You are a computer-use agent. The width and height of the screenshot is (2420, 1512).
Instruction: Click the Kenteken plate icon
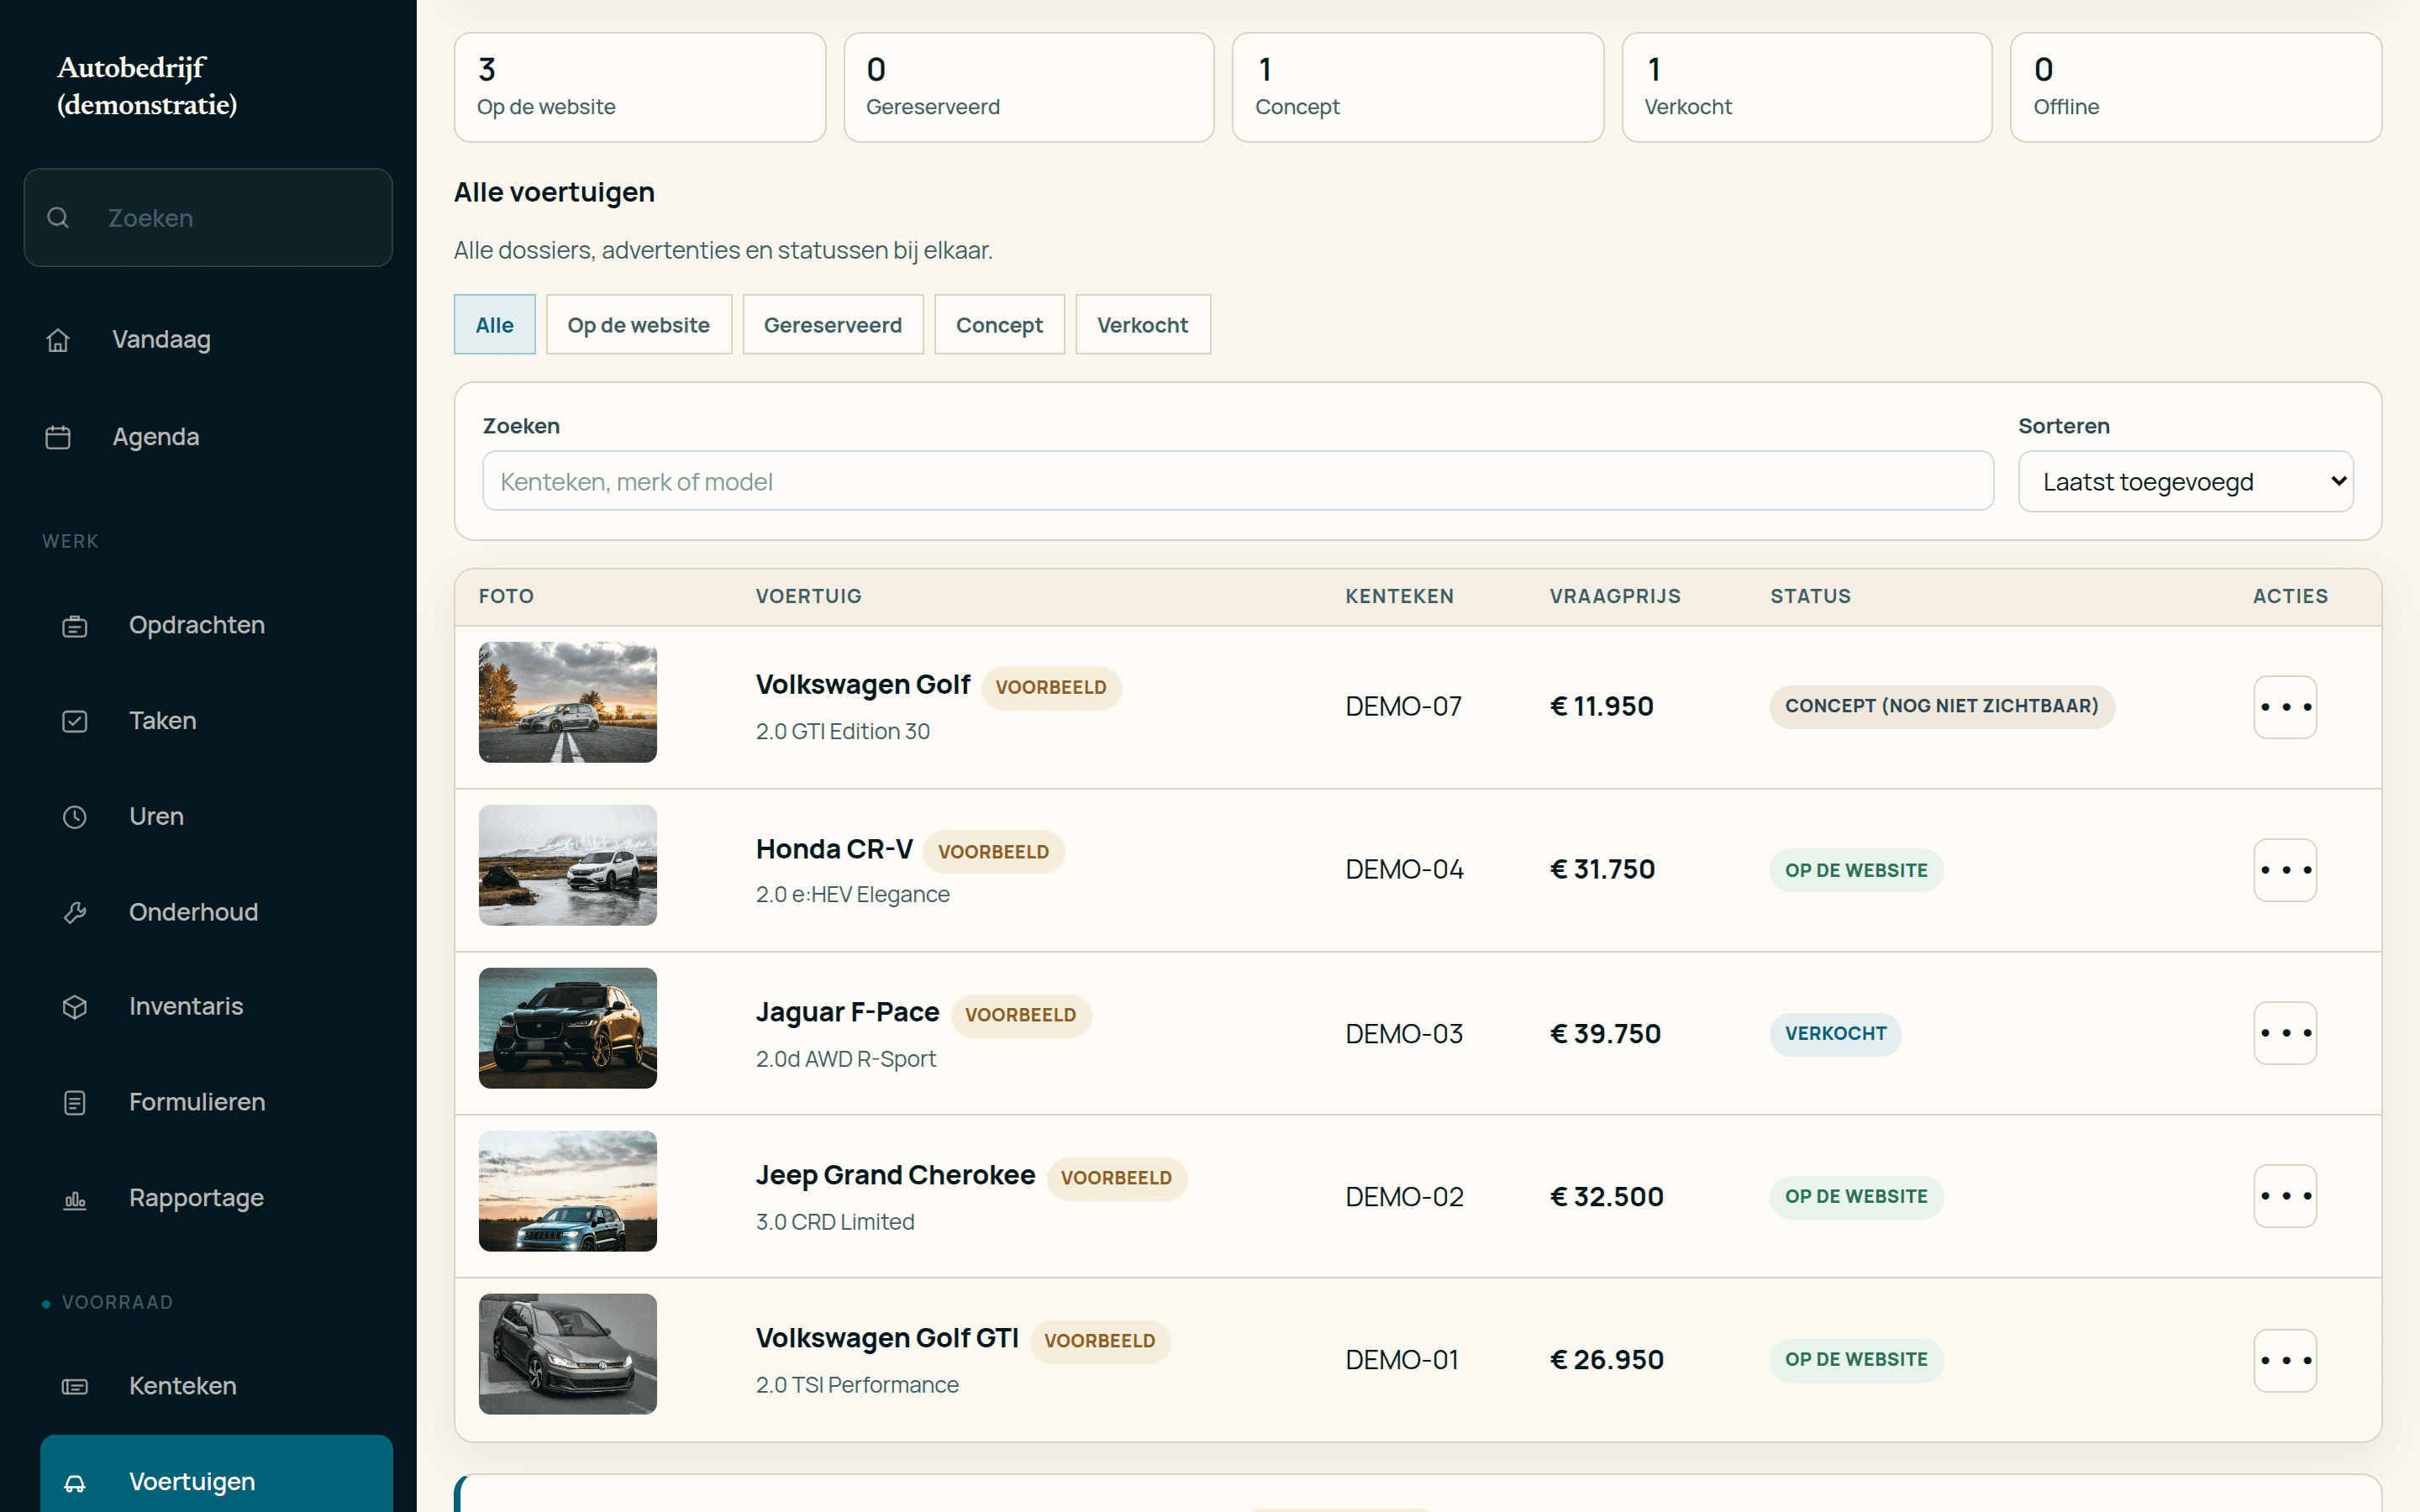[x=75, y=1386]
